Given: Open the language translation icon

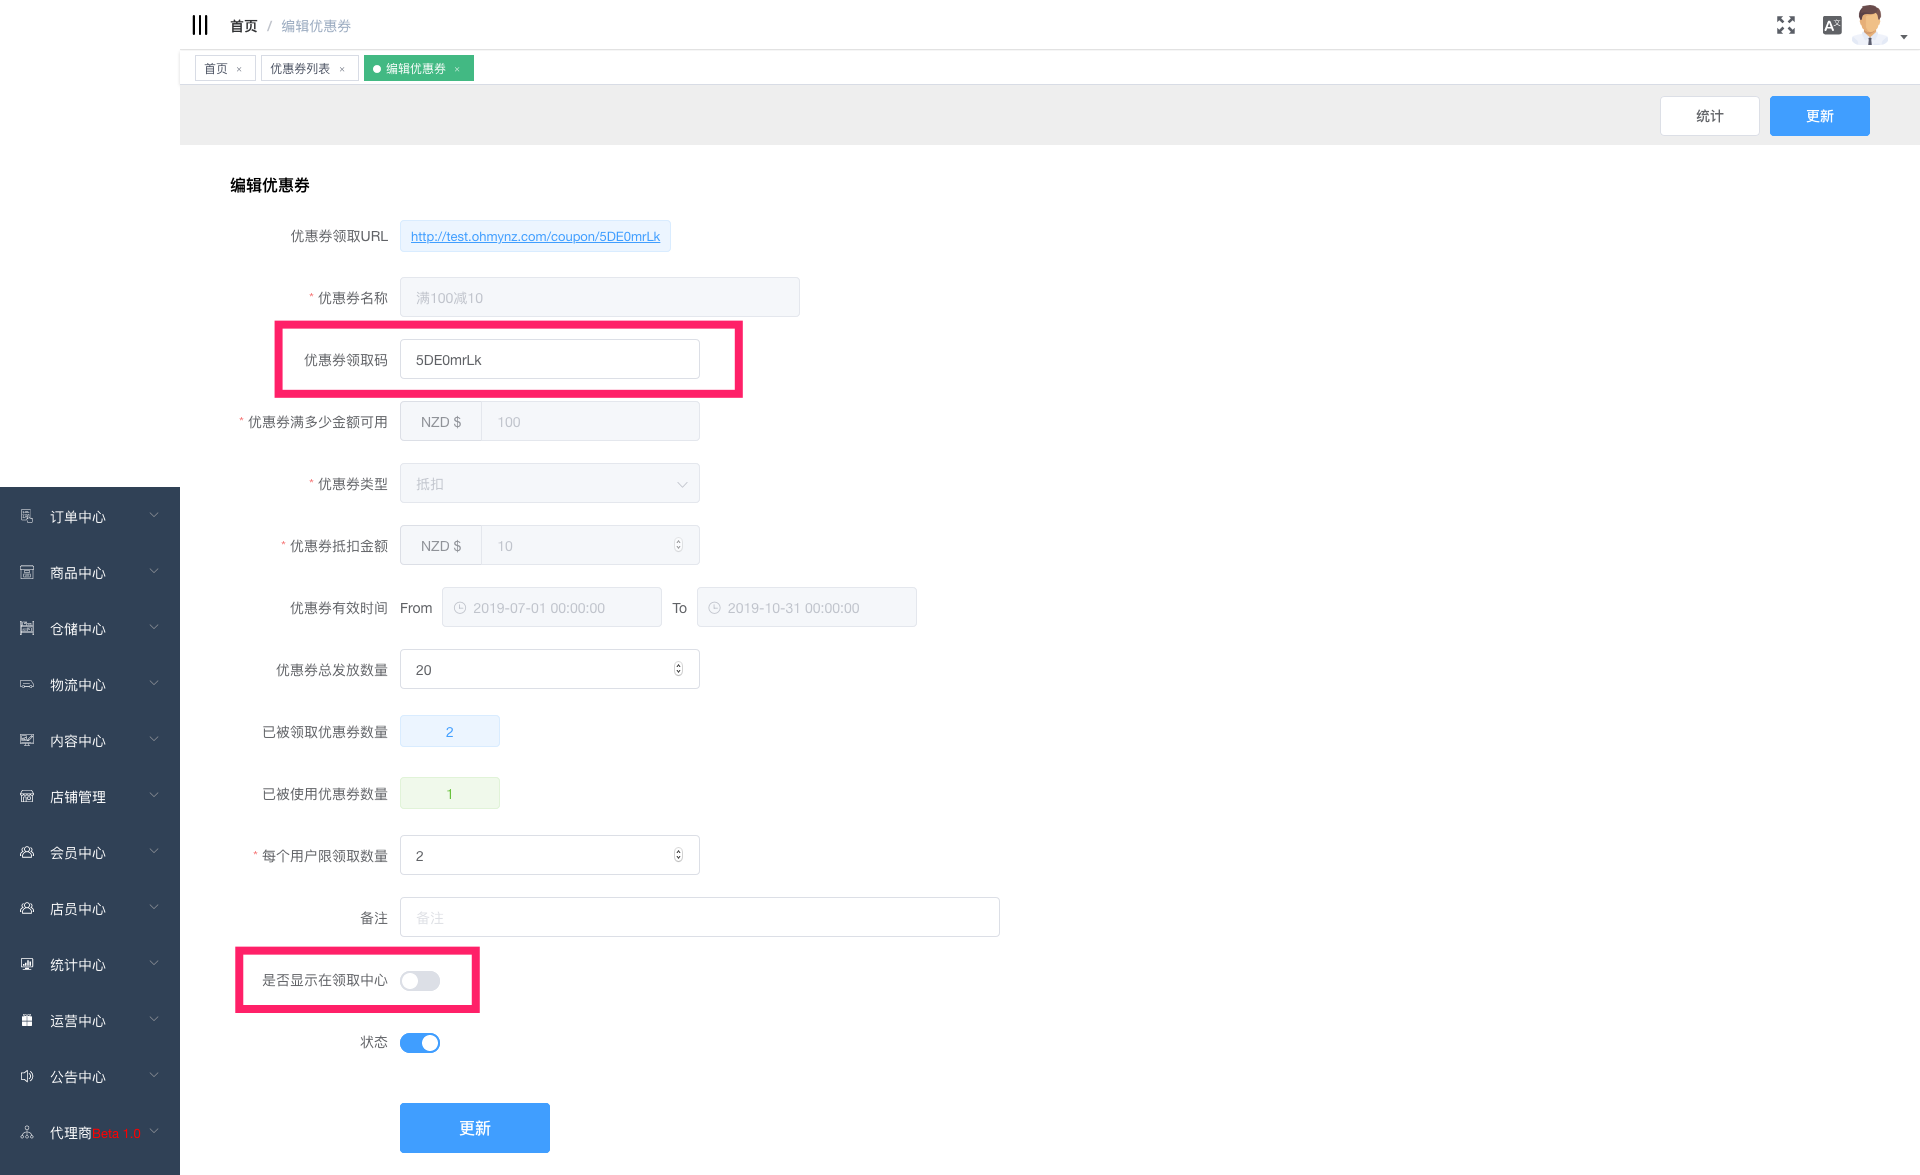Looking at the screenshot, I should click(1831, 25).
